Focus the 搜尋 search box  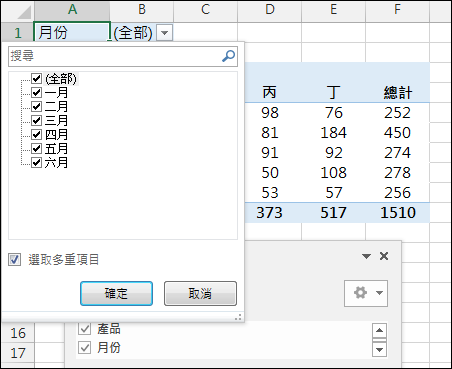pyautogui.click(x=123, y=56)
